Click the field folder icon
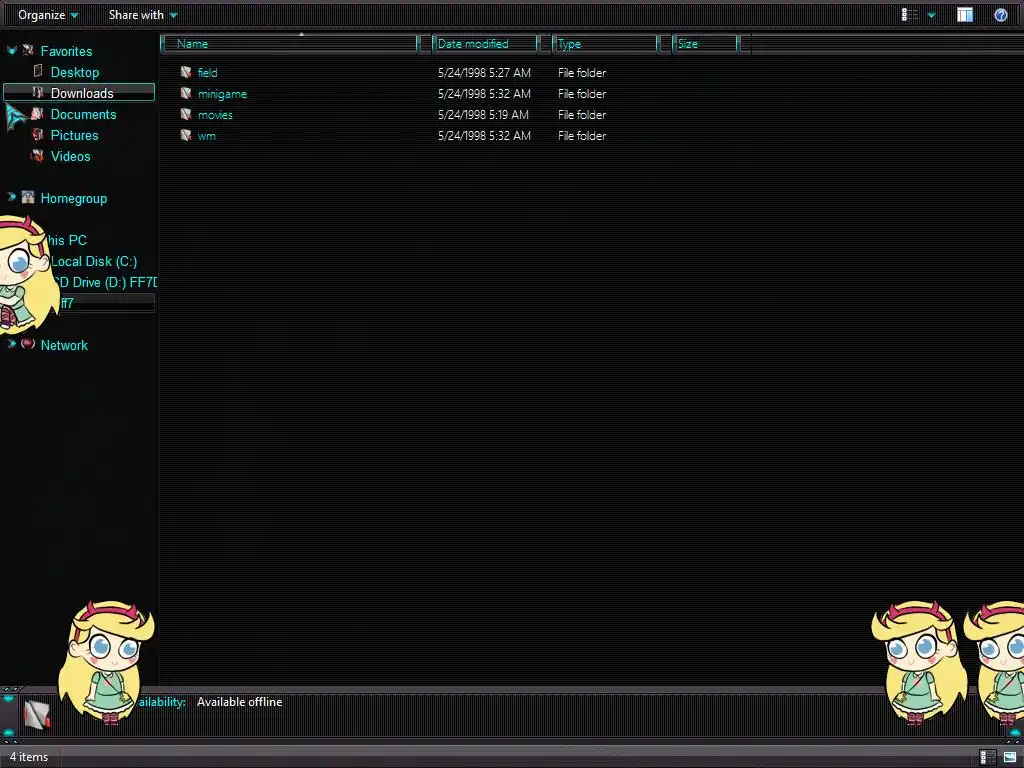Viewport: 1024px width, 768px height. (x=186, y=72)
